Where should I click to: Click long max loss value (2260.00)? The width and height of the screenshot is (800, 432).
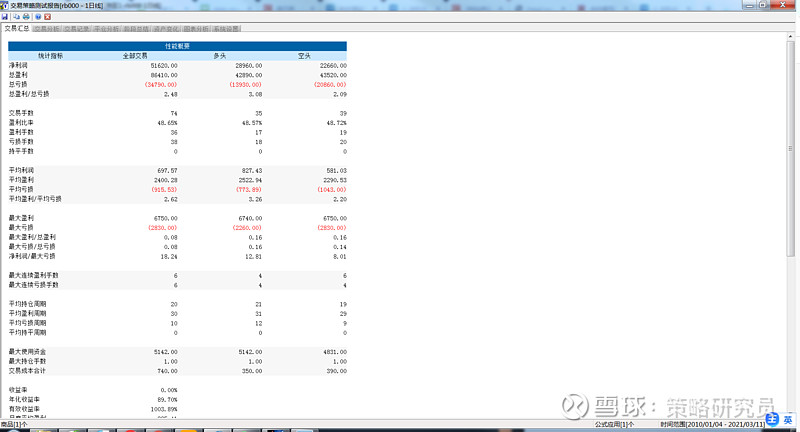[247, 228]
